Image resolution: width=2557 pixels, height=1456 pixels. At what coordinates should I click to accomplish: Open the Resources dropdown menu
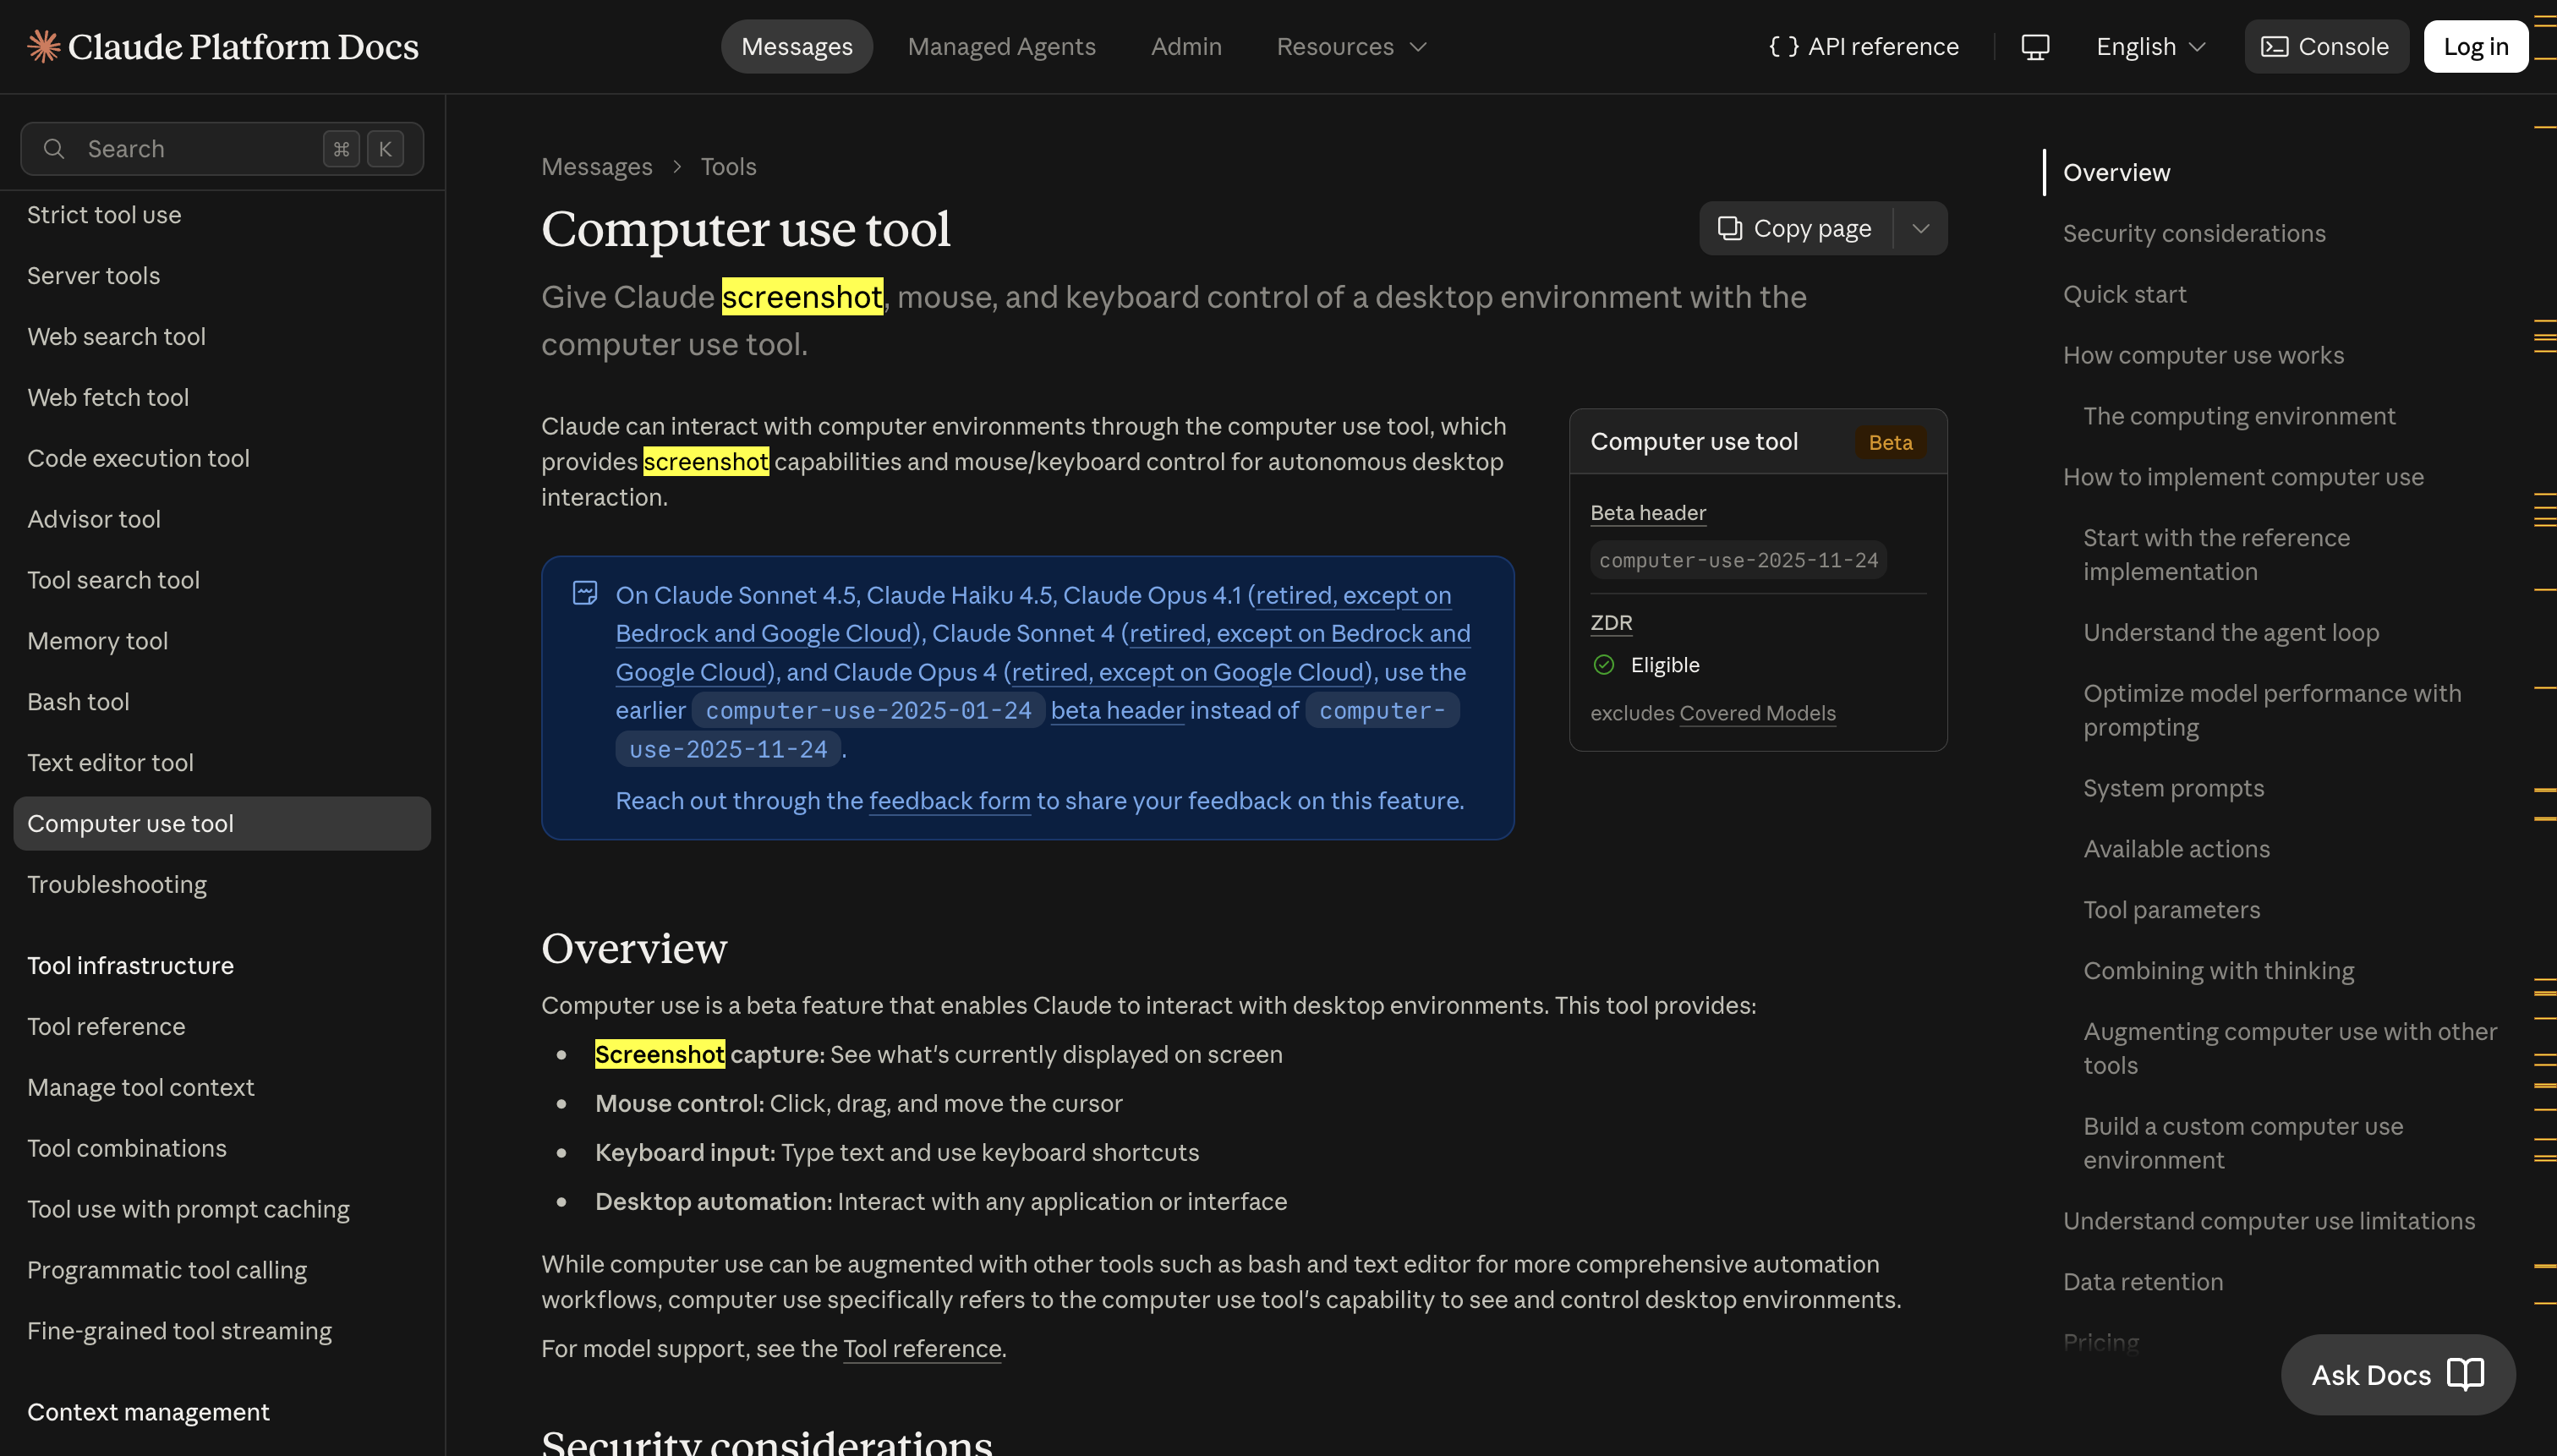[x=1351, y=47]
